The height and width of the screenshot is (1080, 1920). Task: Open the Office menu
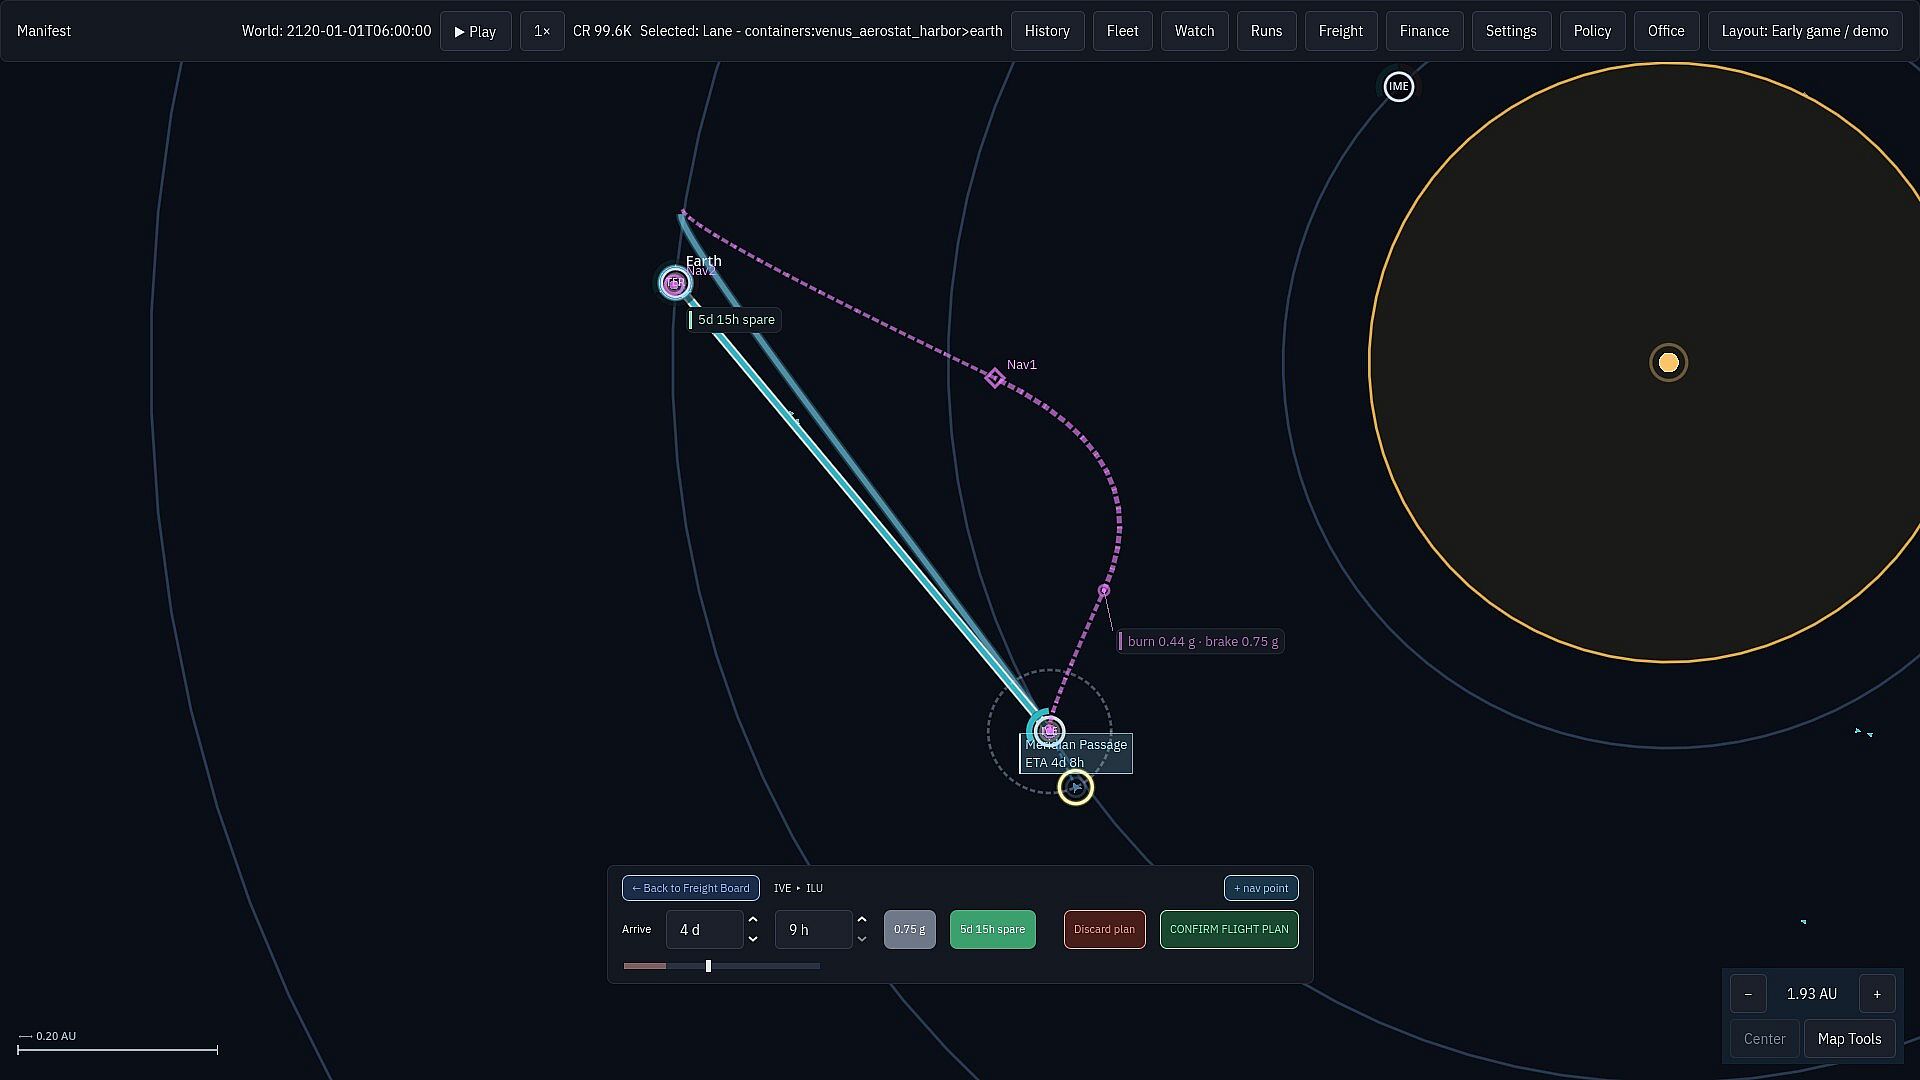coord(1666,31)
